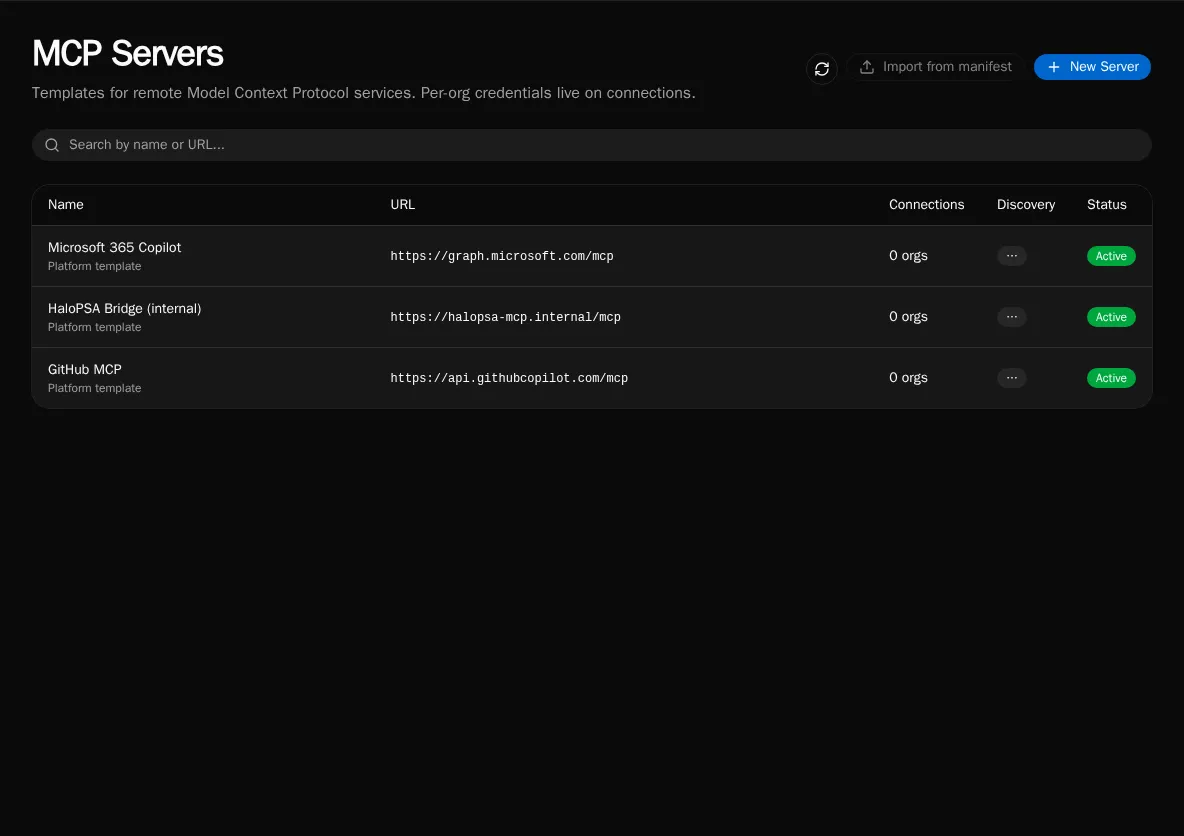The image size is (1184, 836).
Task: Create a New Server
Action: click(x=1092, y=66)
